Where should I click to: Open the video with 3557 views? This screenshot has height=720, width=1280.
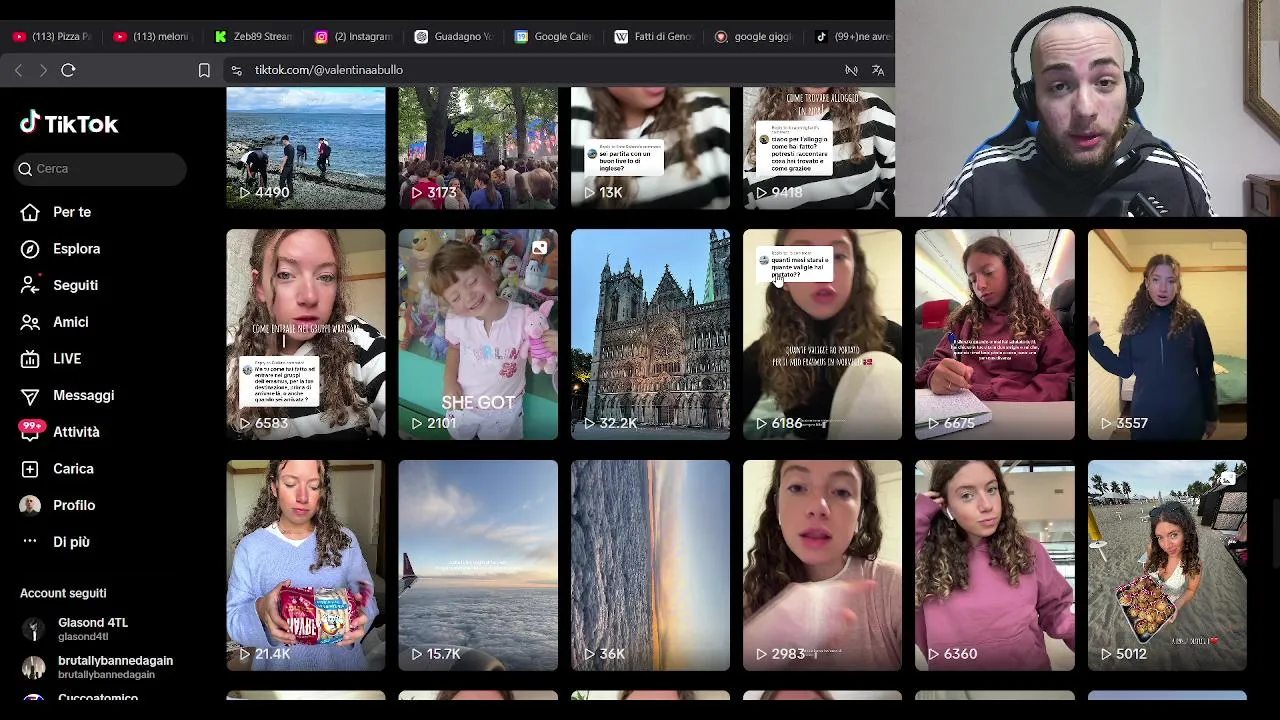tap(1167, 334)
